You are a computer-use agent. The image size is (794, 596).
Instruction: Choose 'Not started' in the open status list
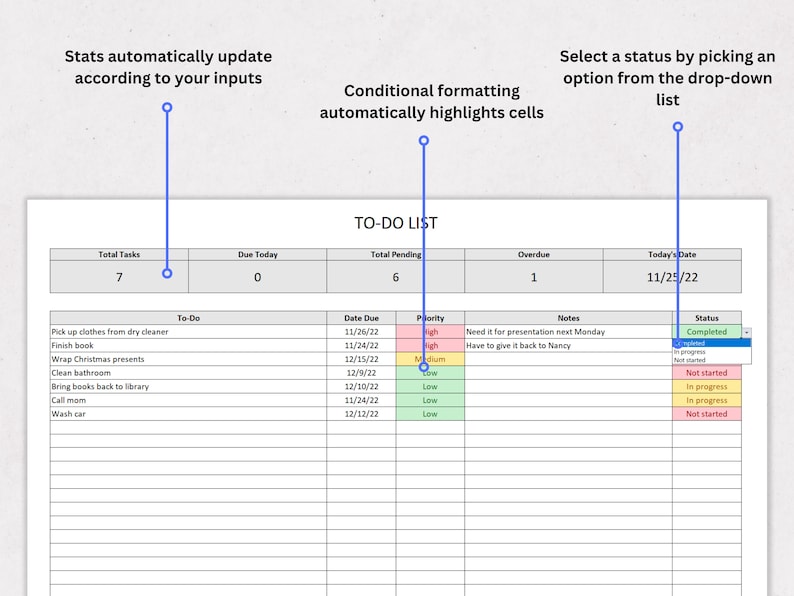(711, 360)
